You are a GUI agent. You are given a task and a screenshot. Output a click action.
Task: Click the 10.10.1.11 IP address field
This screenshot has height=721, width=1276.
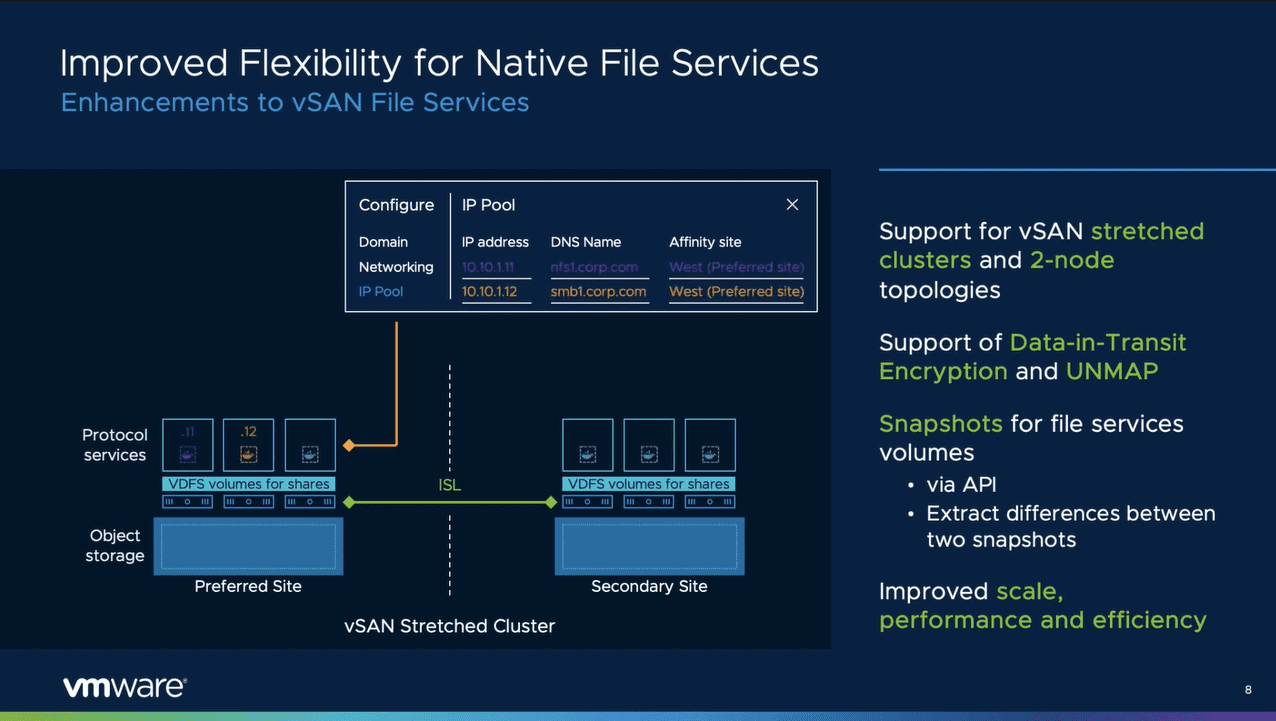(496, 268)
